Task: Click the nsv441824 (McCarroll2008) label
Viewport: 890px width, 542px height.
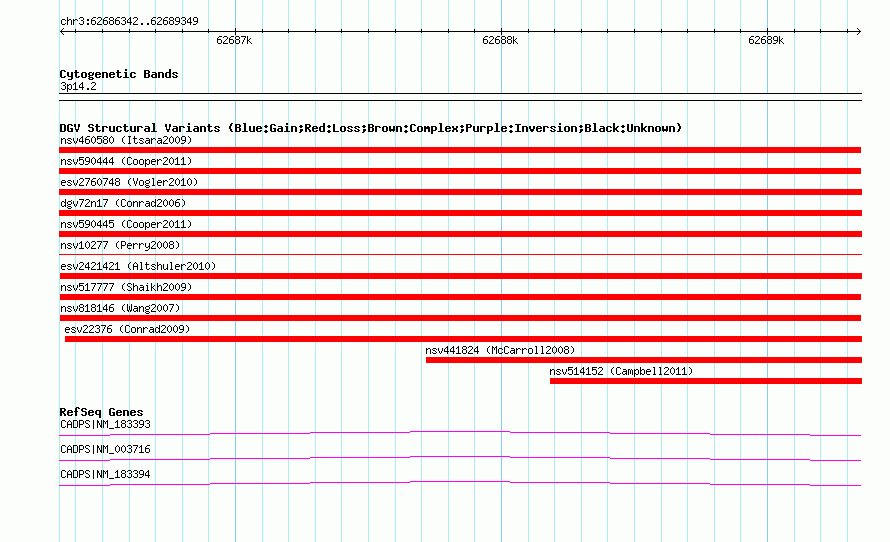Action: [x=500, y=350]
